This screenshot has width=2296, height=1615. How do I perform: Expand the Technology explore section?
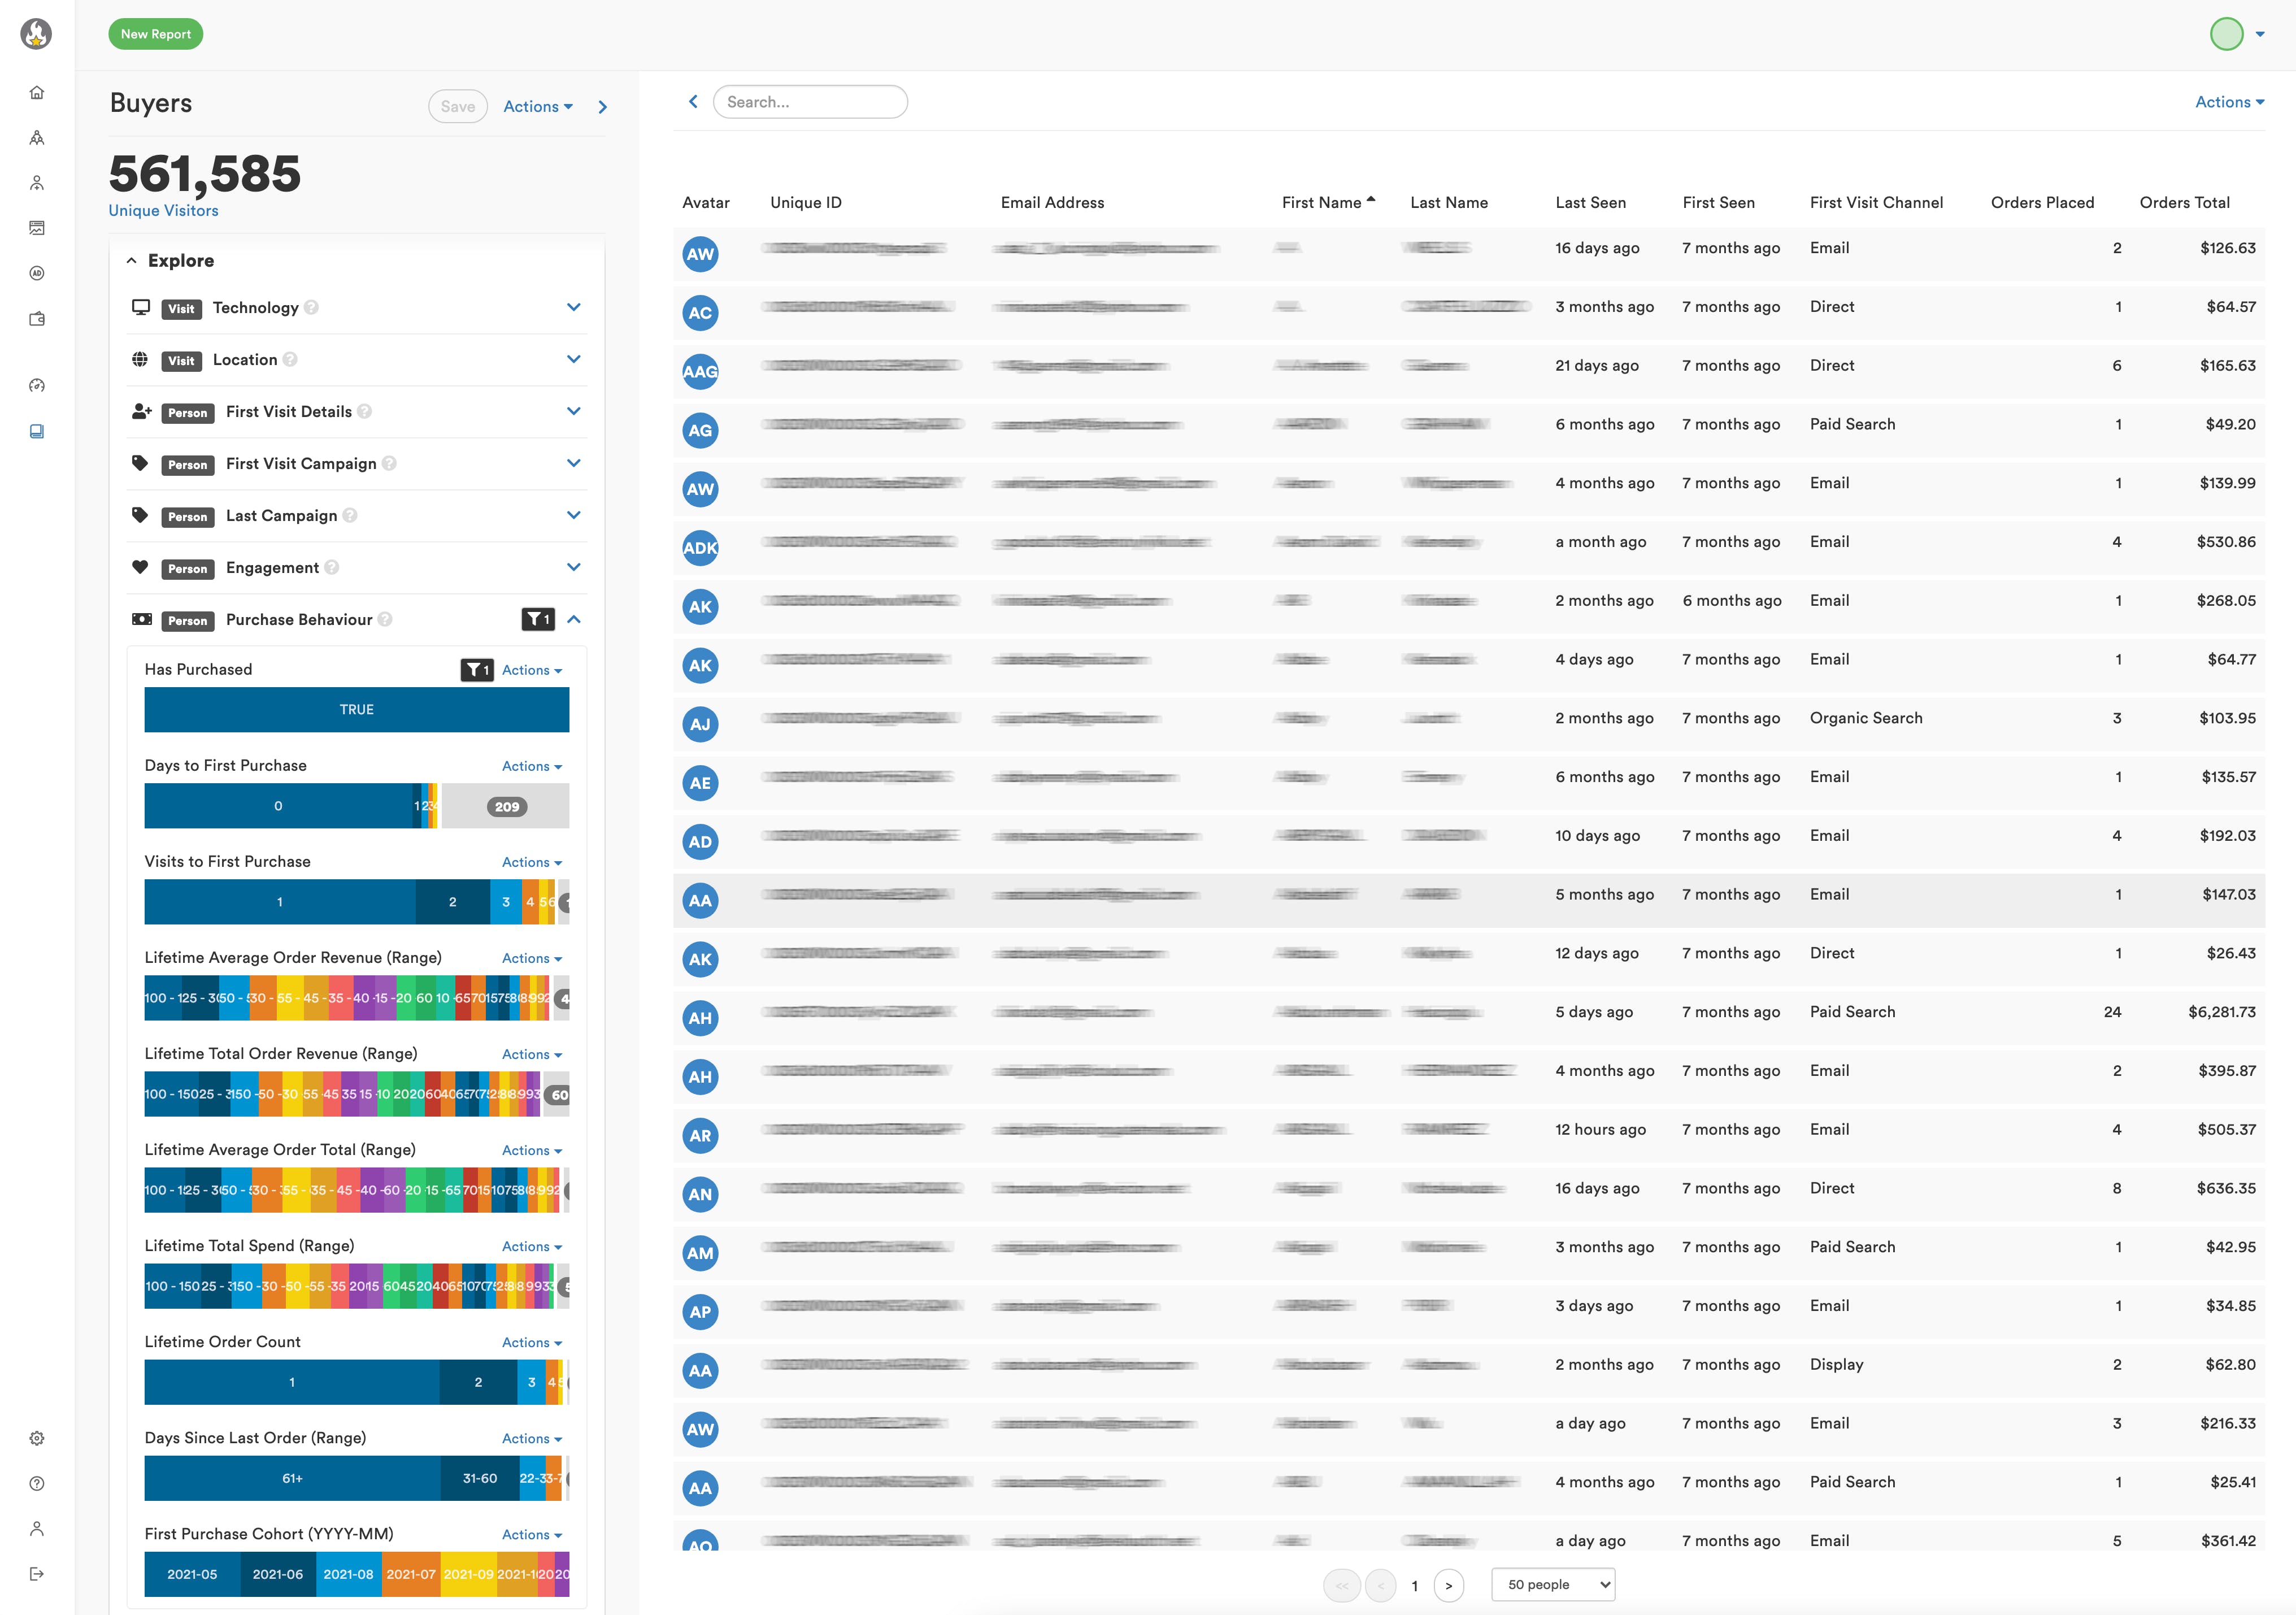(x=573, y=307)
